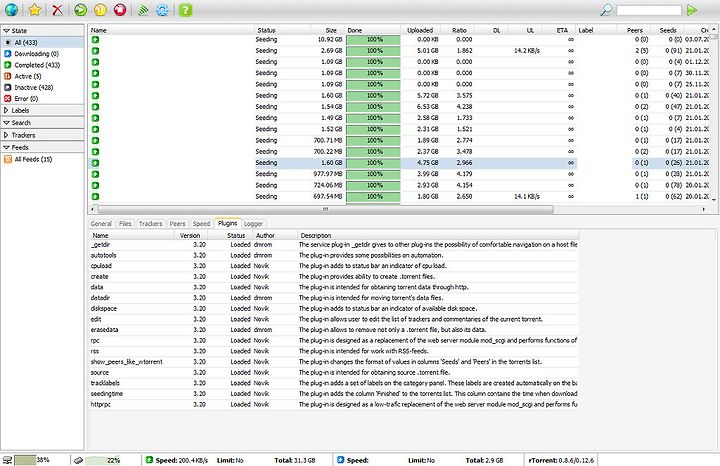
Task: Click seeding icon of the 1.54 GB torrent
Action: coord(96,107)
